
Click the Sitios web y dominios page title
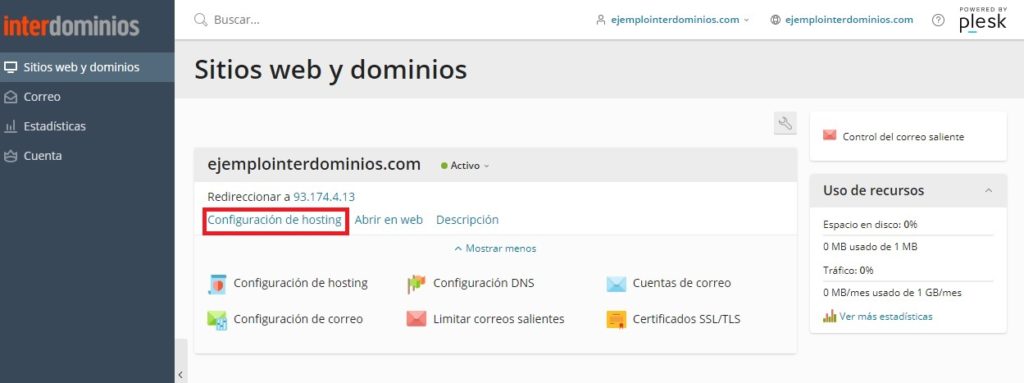pyautogui.click(x=330, y=69)
